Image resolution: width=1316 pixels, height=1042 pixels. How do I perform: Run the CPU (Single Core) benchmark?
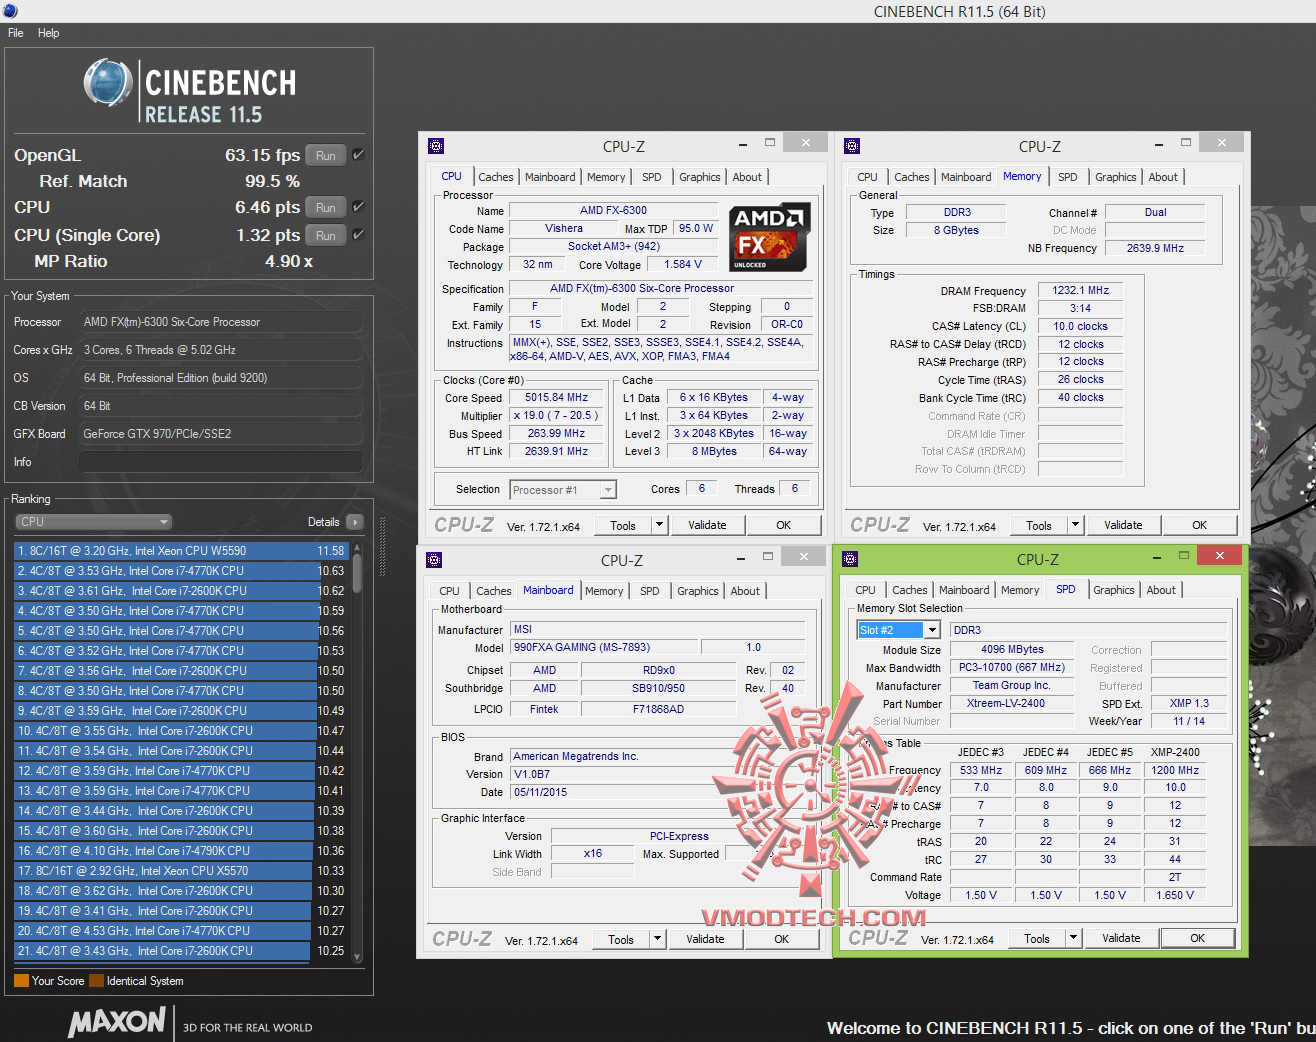click(x=326, y=235)
